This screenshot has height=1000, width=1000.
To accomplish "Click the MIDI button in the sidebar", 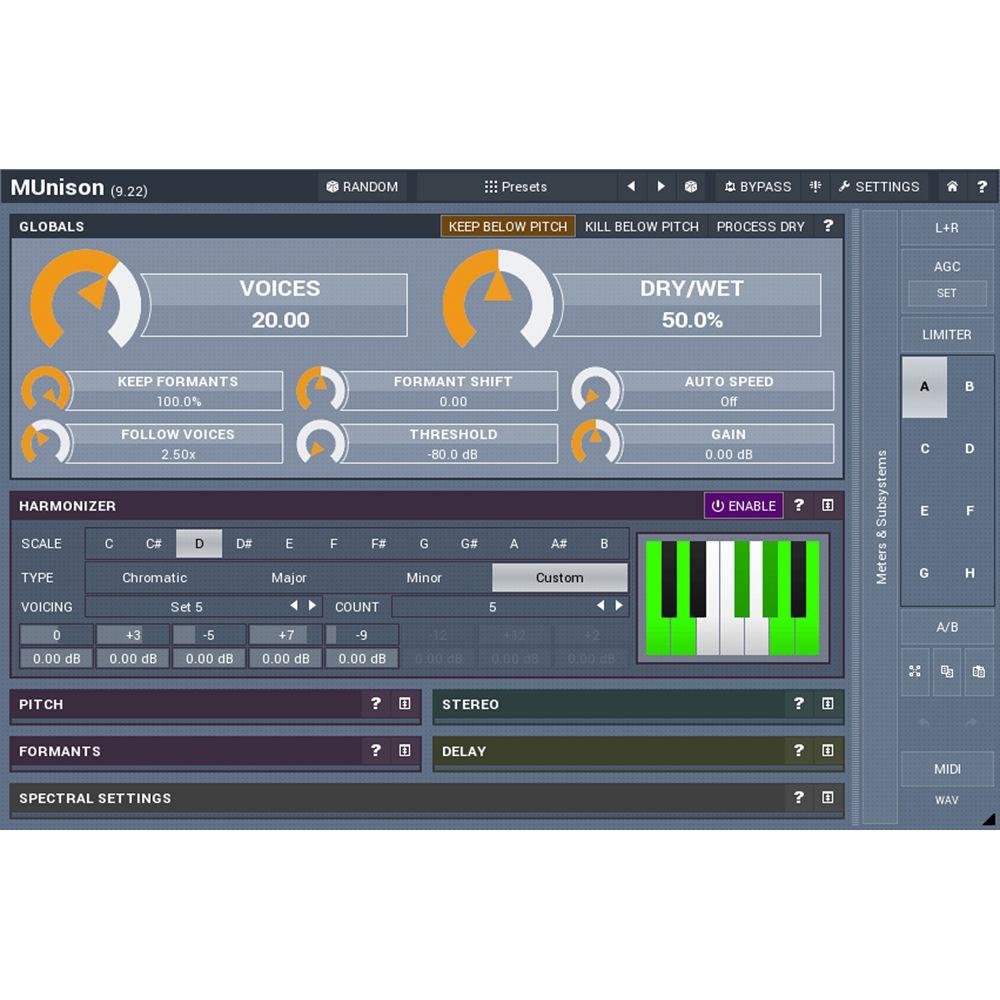I will pos(946,769).
